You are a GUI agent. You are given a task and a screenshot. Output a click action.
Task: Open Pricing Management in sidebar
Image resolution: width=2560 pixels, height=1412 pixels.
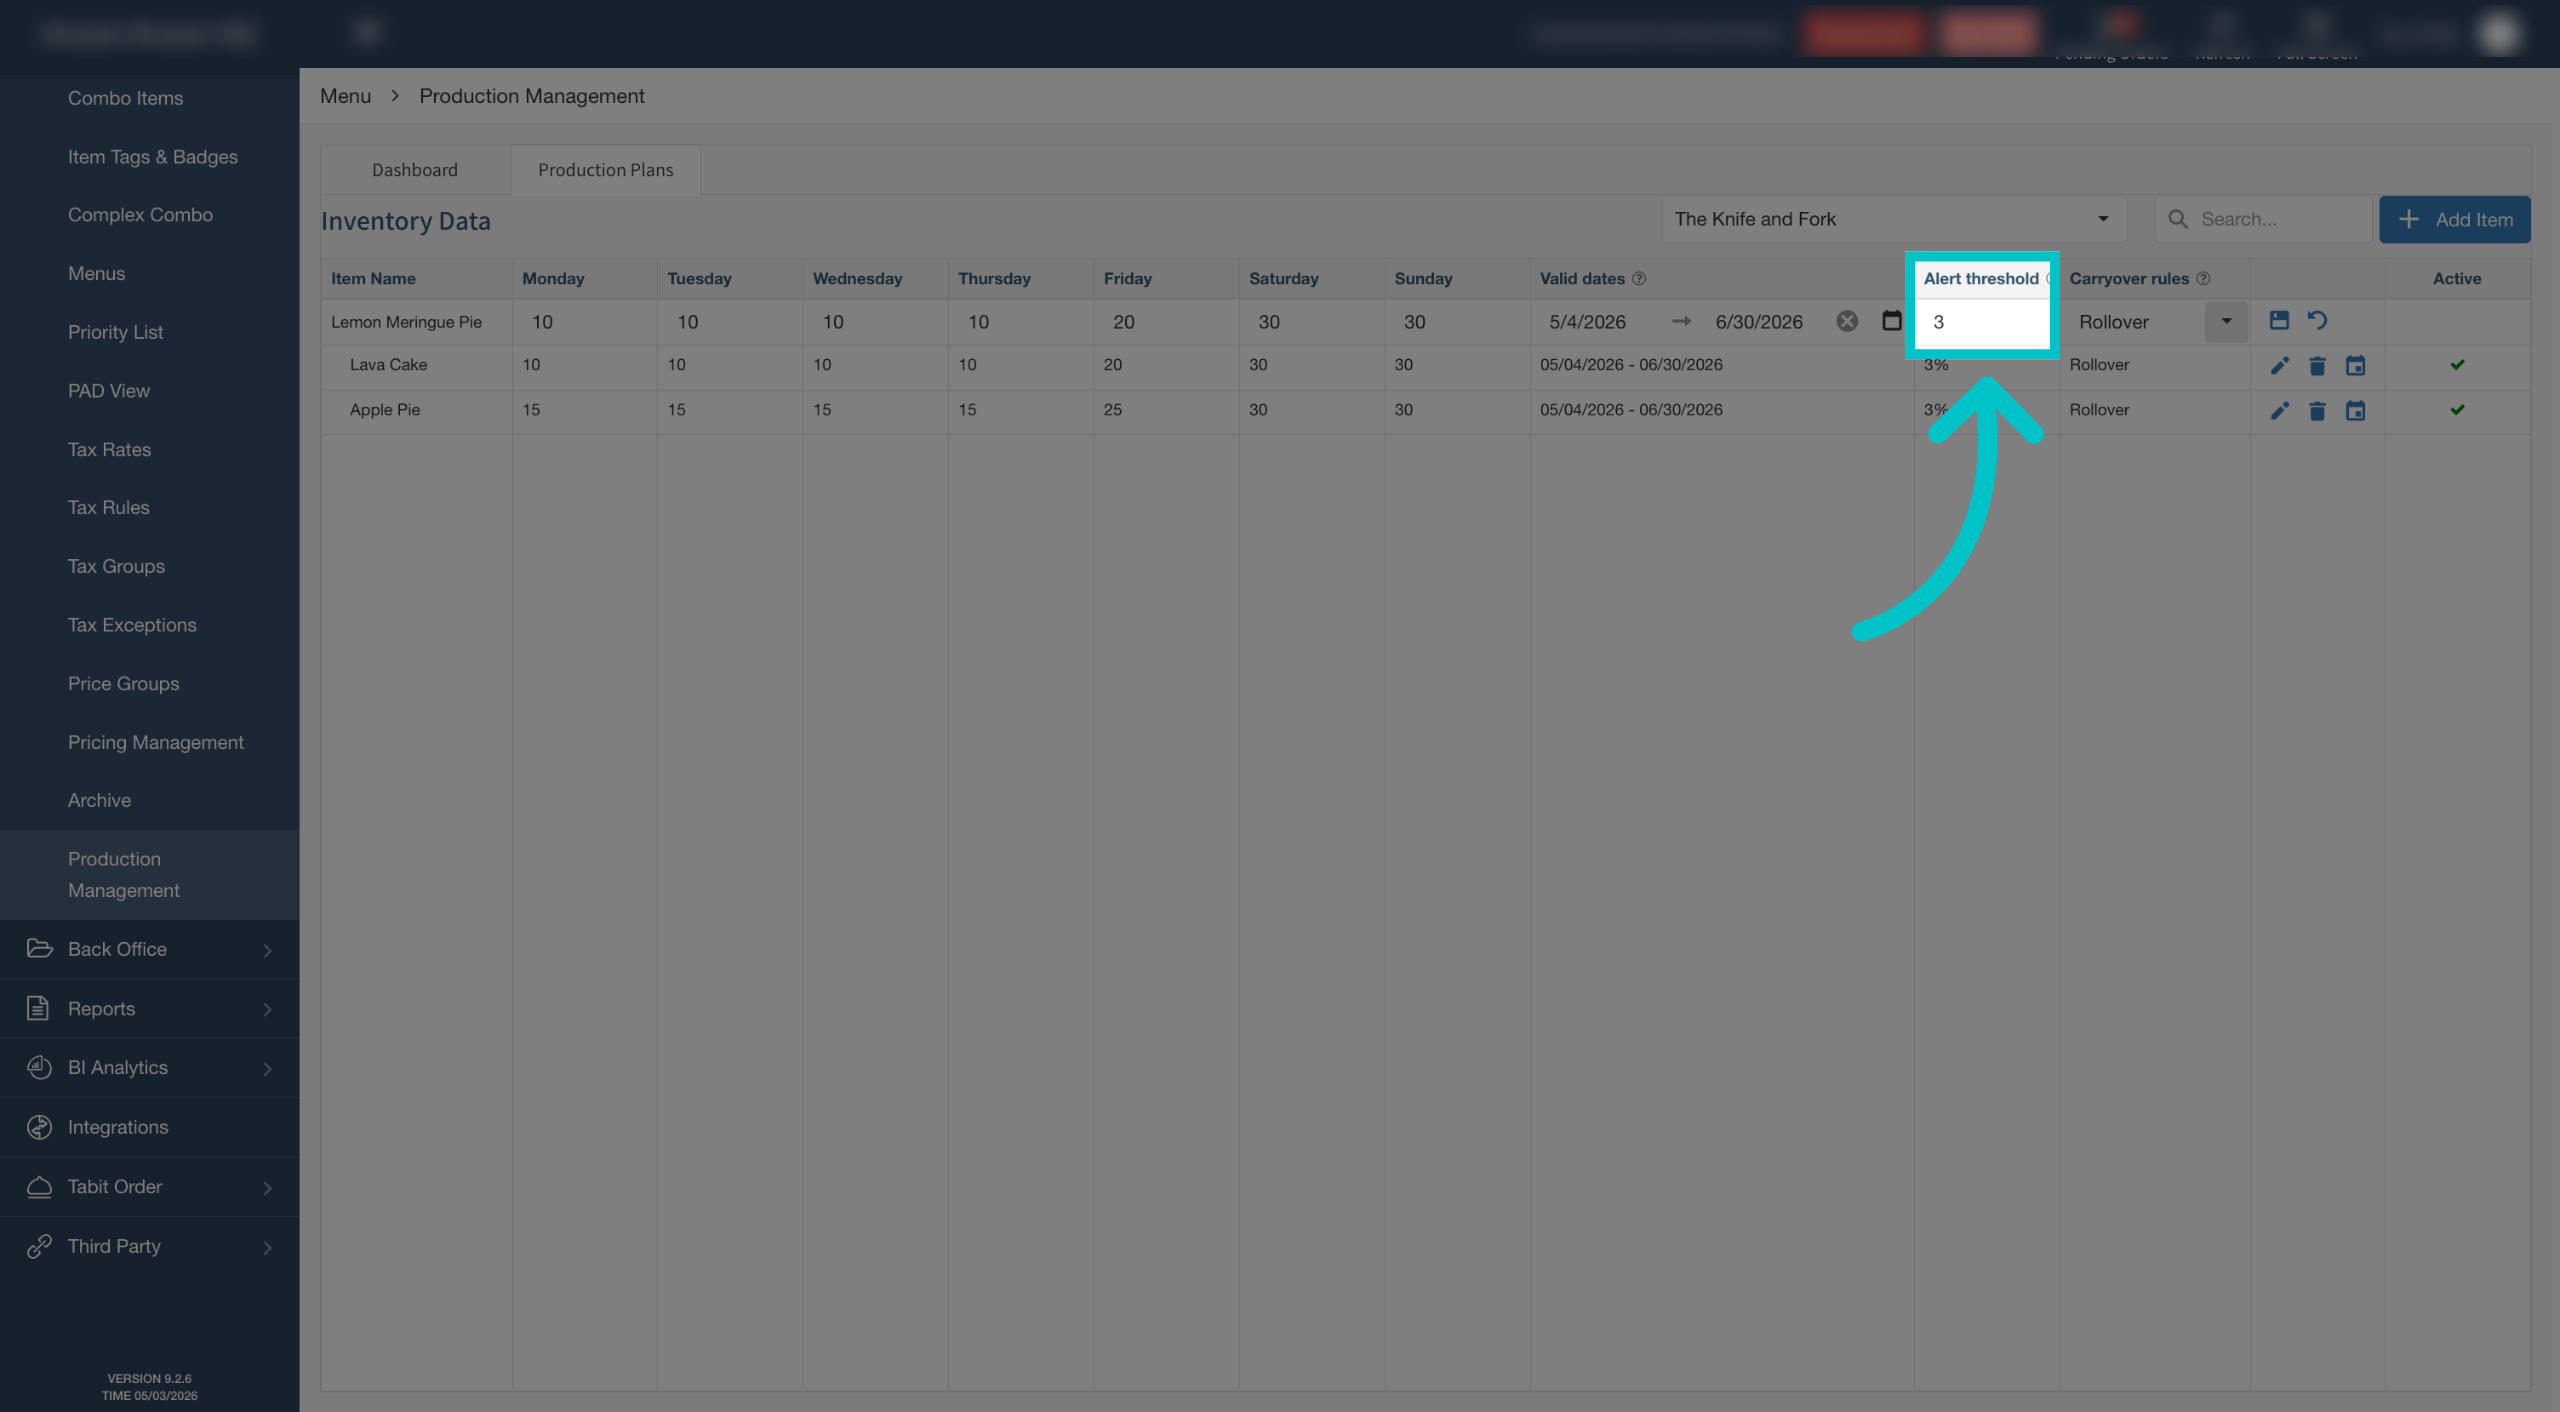(x=156, y=742)
